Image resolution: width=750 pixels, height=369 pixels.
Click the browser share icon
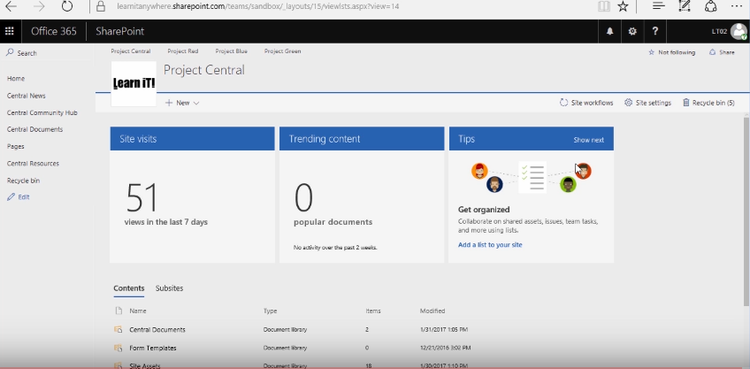tap(710, 6)
